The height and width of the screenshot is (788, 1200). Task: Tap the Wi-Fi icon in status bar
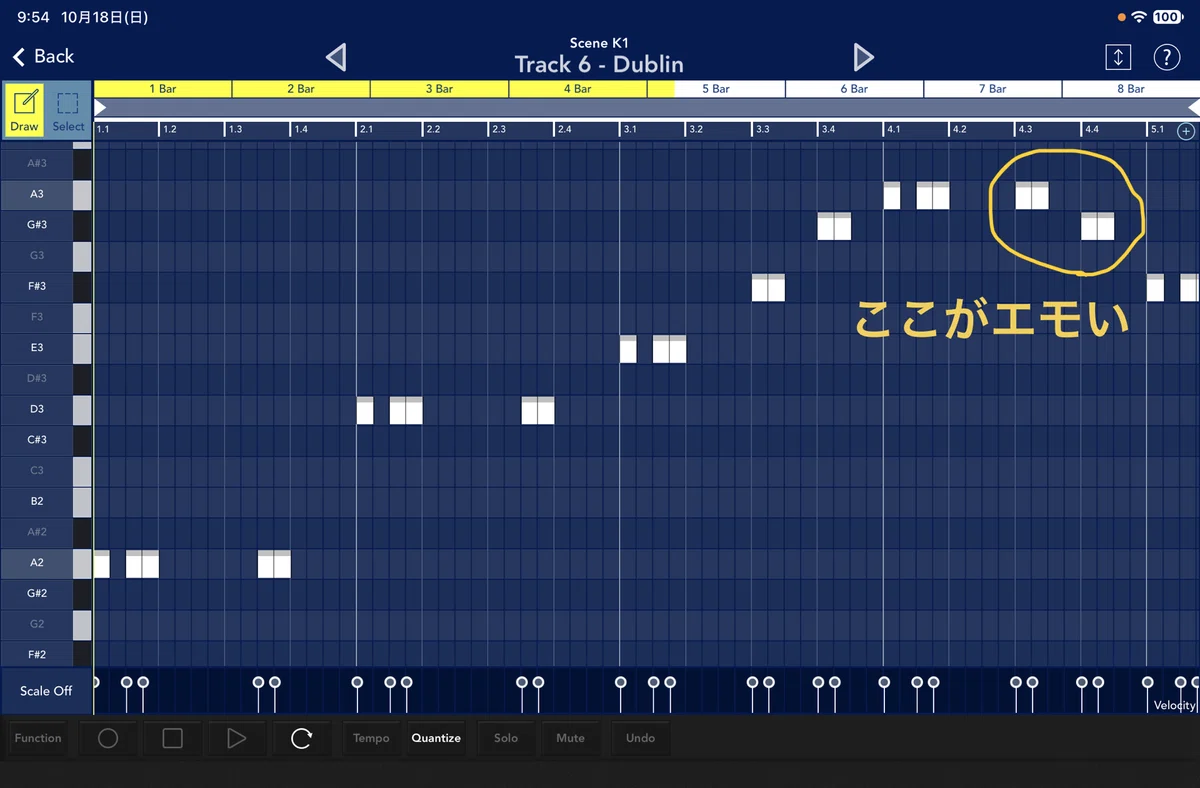point(1139,17)
